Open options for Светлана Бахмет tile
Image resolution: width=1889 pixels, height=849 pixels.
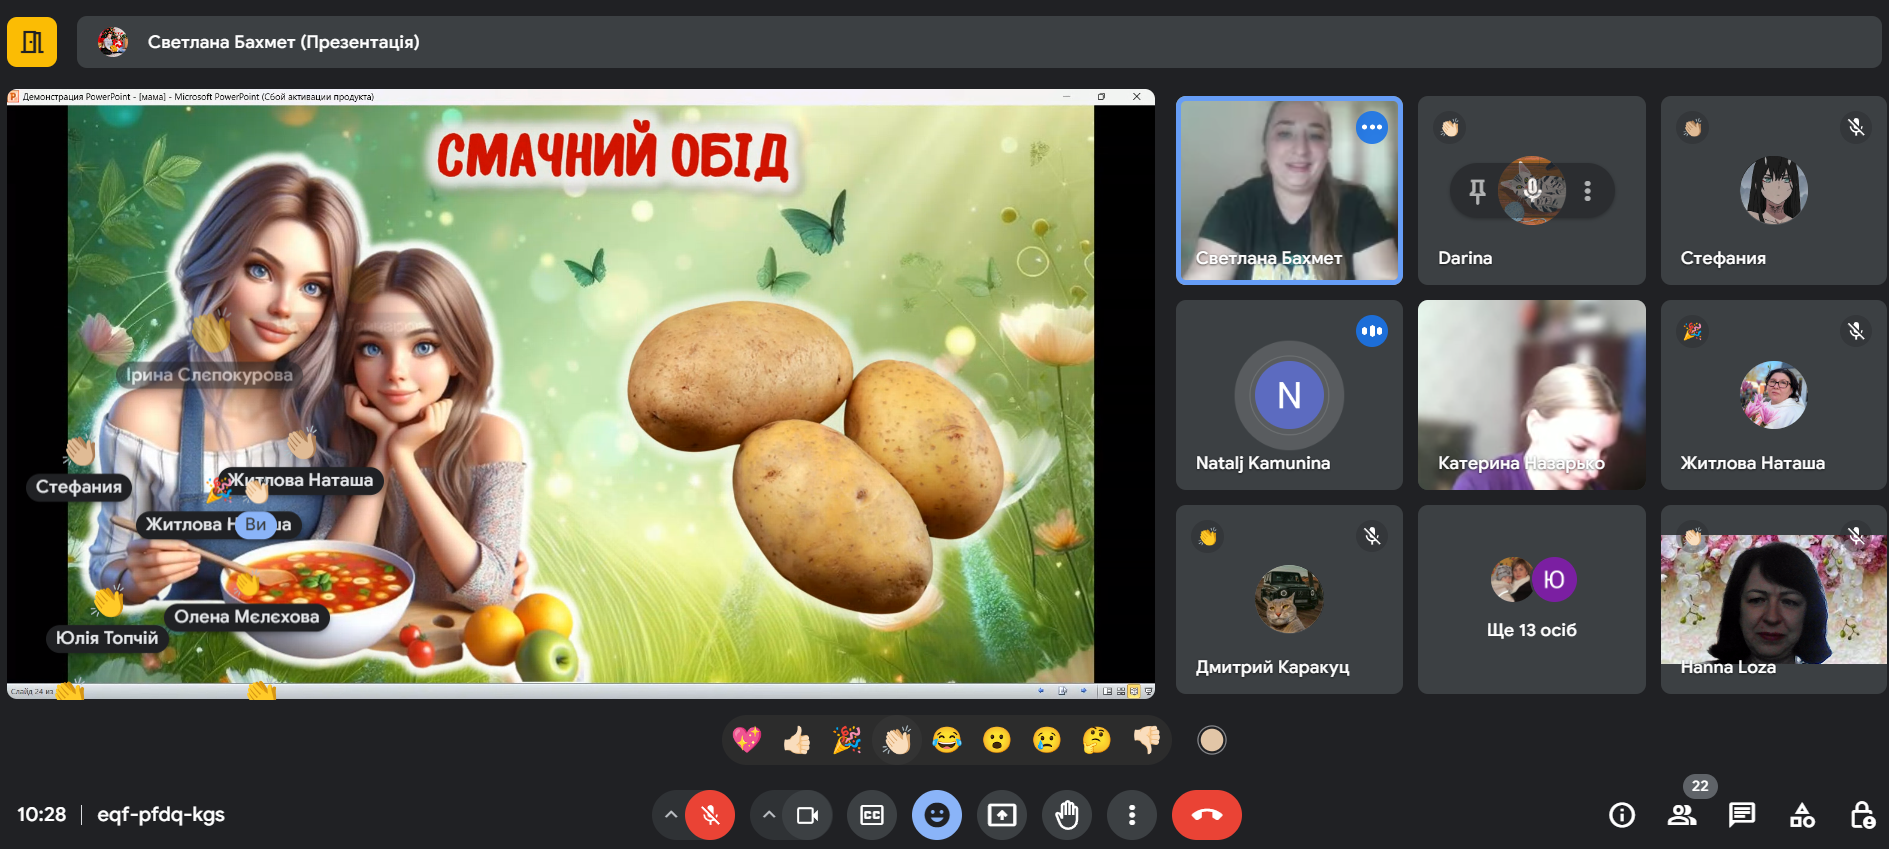1372,127
